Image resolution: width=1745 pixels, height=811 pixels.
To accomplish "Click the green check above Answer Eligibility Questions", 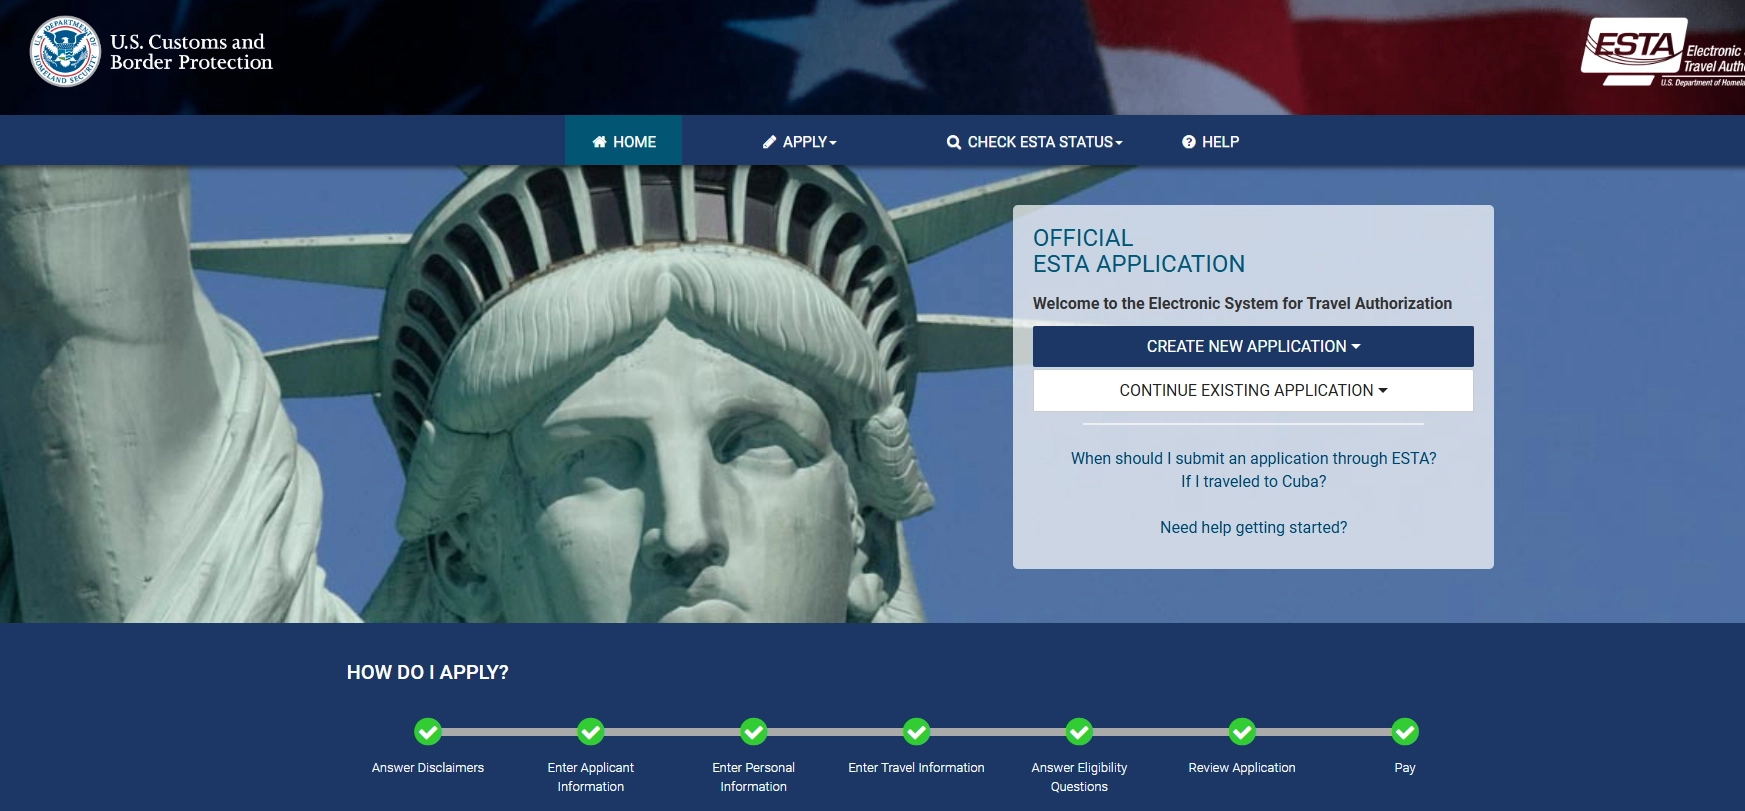I will point(1079,732).
